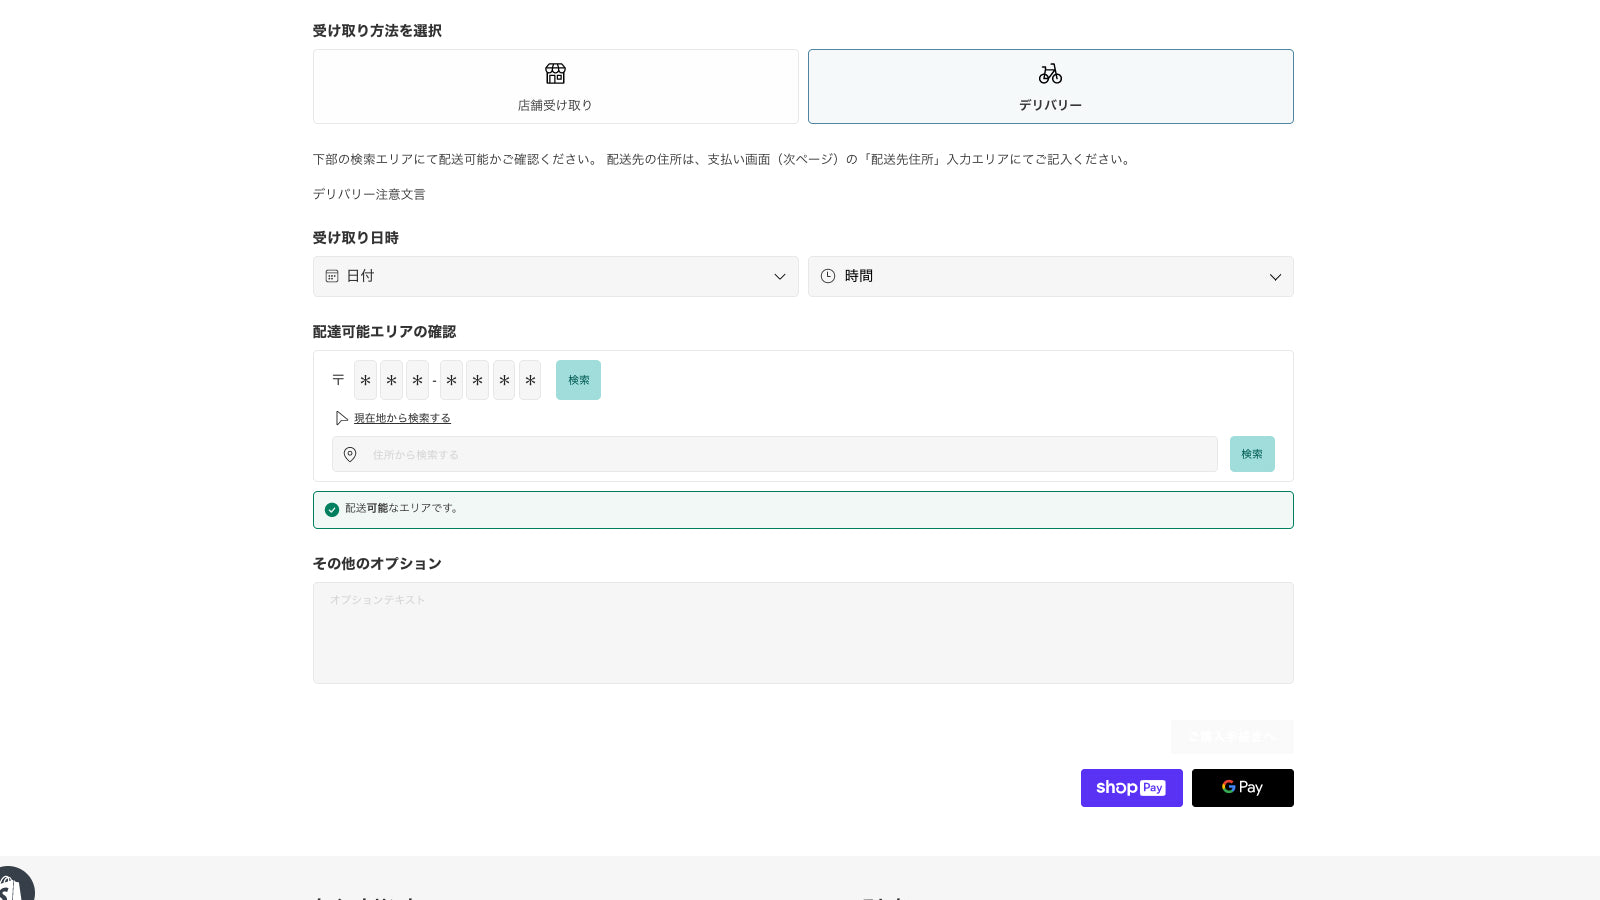Focus the 住所から検索する address input
Image resolution: width=1600 pixels, height=900 pixels.
tap(790, 454)
